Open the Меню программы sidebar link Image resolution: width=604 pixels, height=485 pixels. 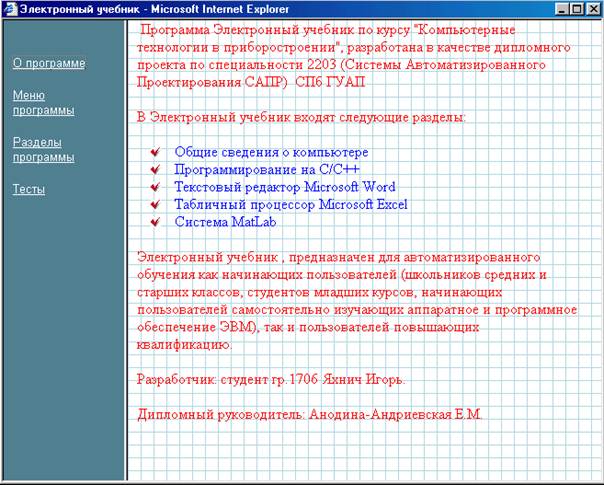point(44,102)
